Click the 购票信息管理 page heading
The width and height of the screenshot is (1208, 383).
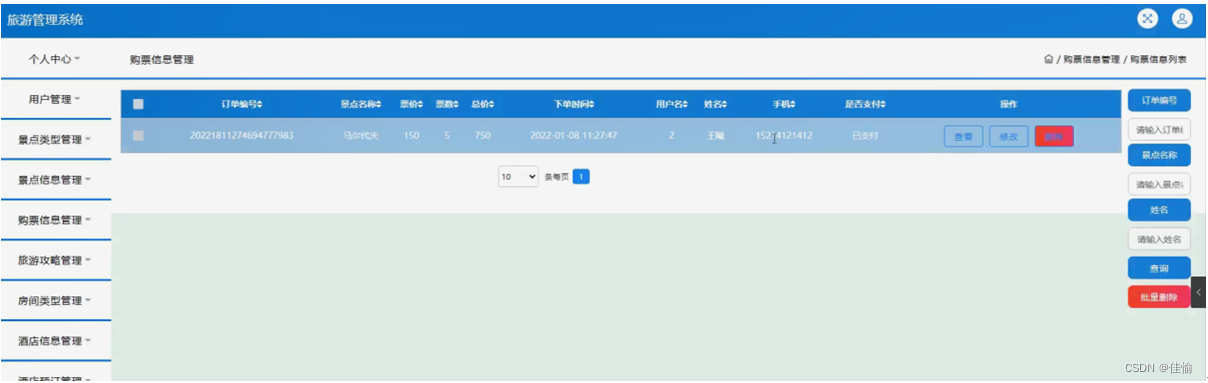(161, 60)
